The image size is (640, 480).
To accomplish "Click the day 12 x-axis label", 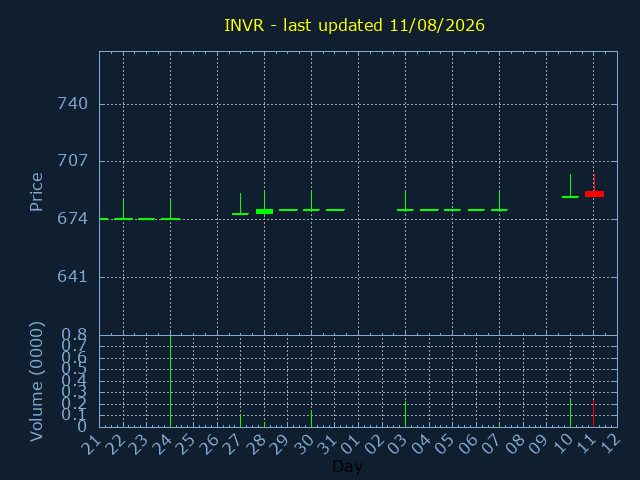I will tap(610, 444).
